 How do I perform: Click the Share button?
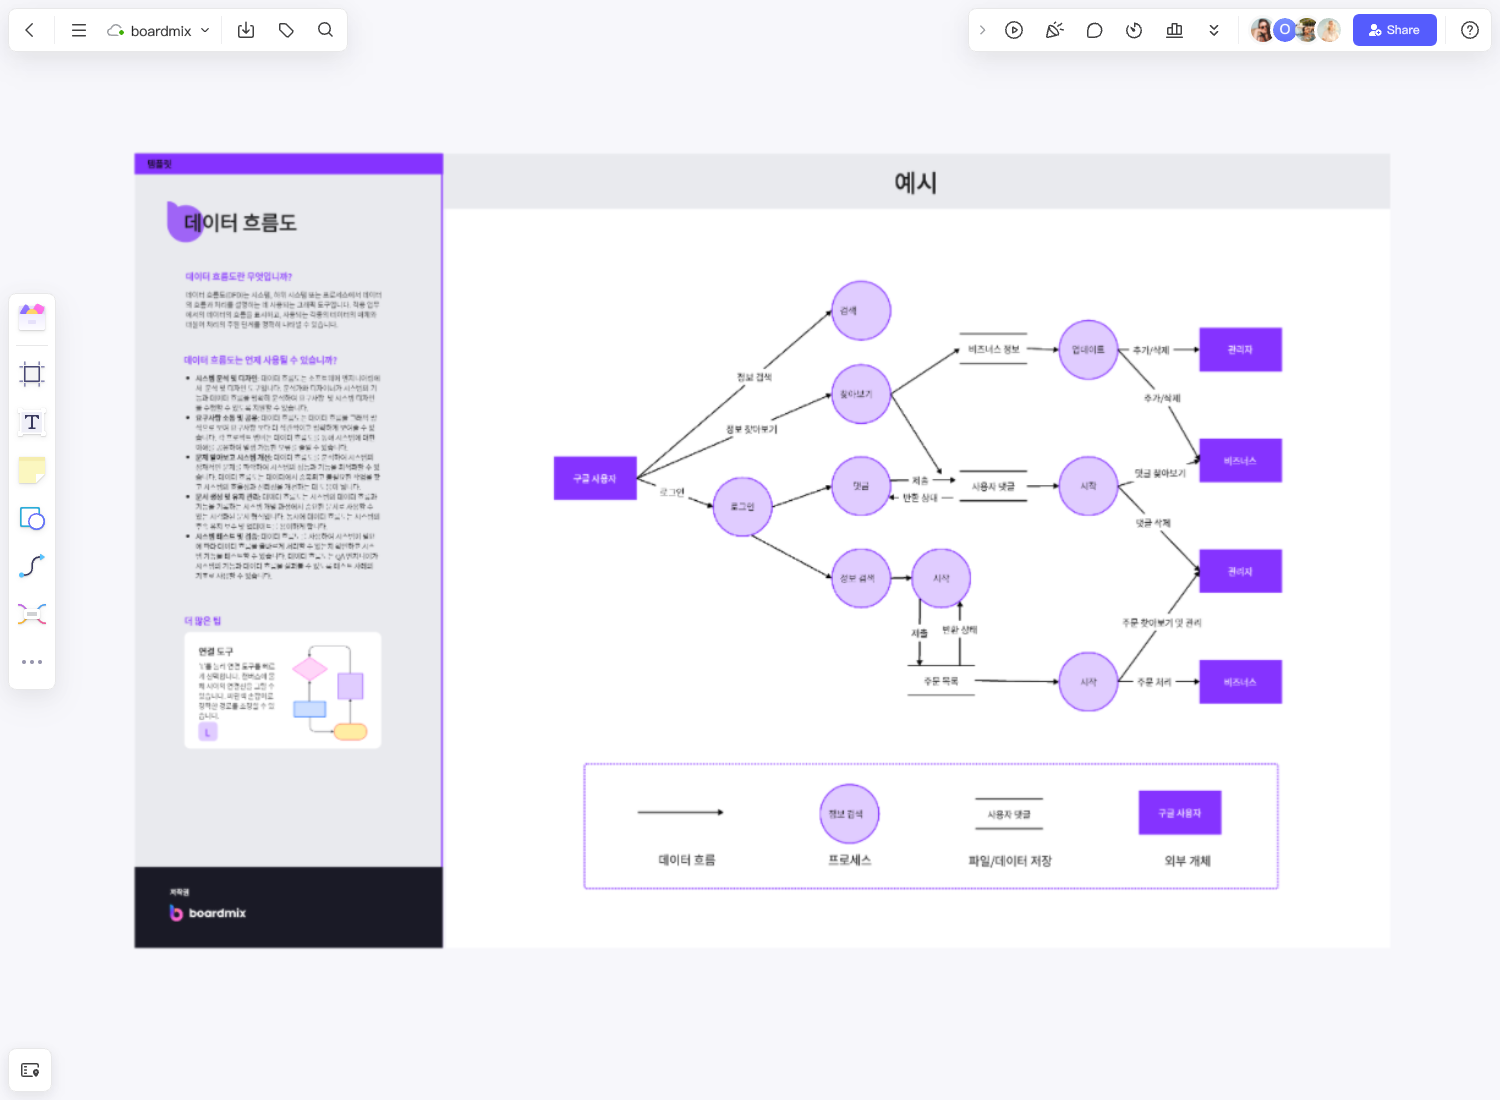click(x=1394, y=30)
